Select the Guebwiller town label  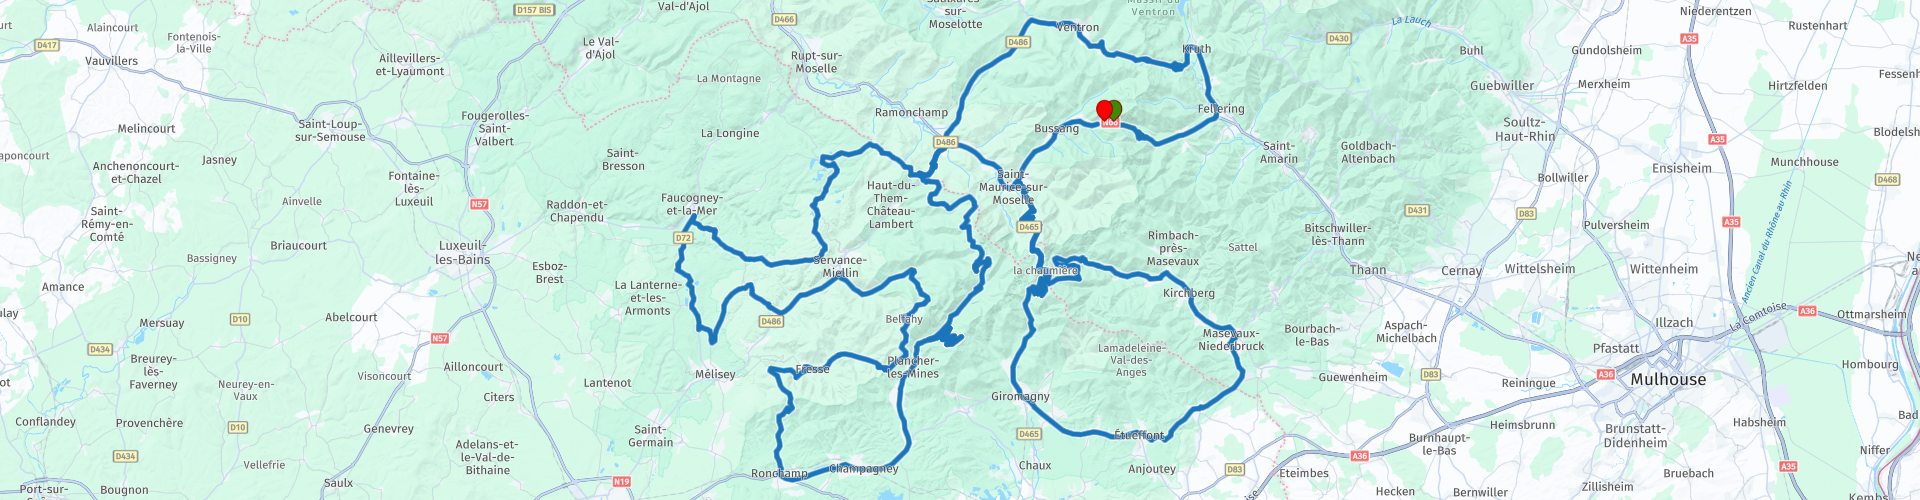pyautogui.click(x=1502, y=86)
